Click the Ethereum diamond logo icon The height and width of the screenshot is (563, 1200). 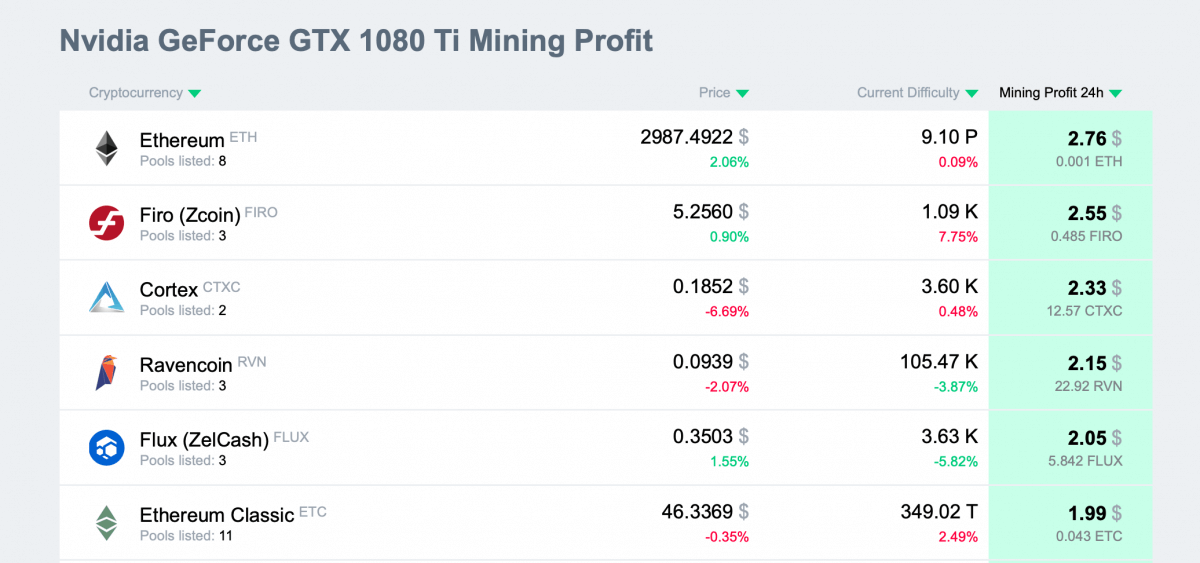[106, 148]
